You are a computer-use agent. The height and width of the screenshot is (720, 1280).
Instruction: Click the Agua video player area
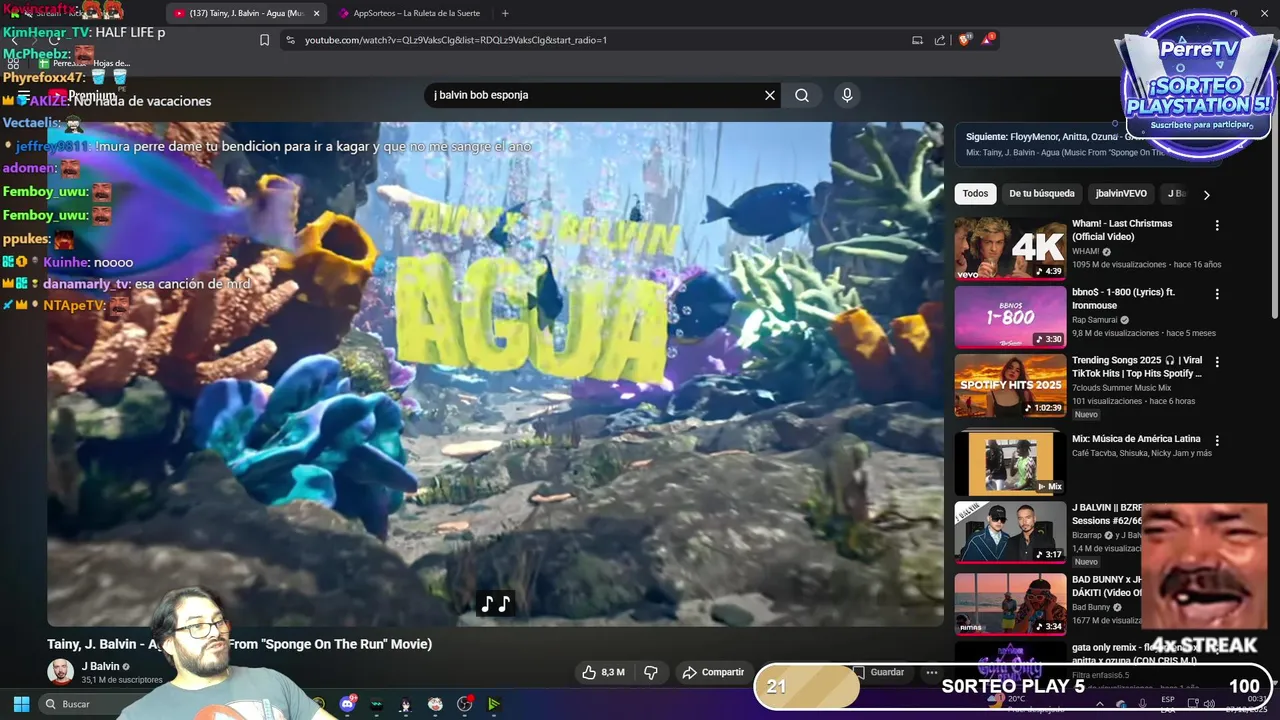495,374
